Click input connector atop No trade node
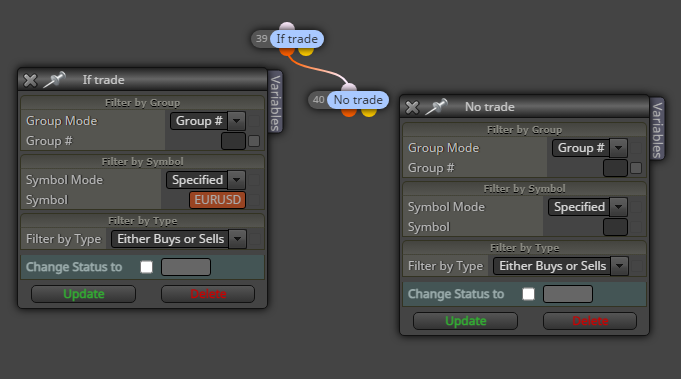 [349, 88]
